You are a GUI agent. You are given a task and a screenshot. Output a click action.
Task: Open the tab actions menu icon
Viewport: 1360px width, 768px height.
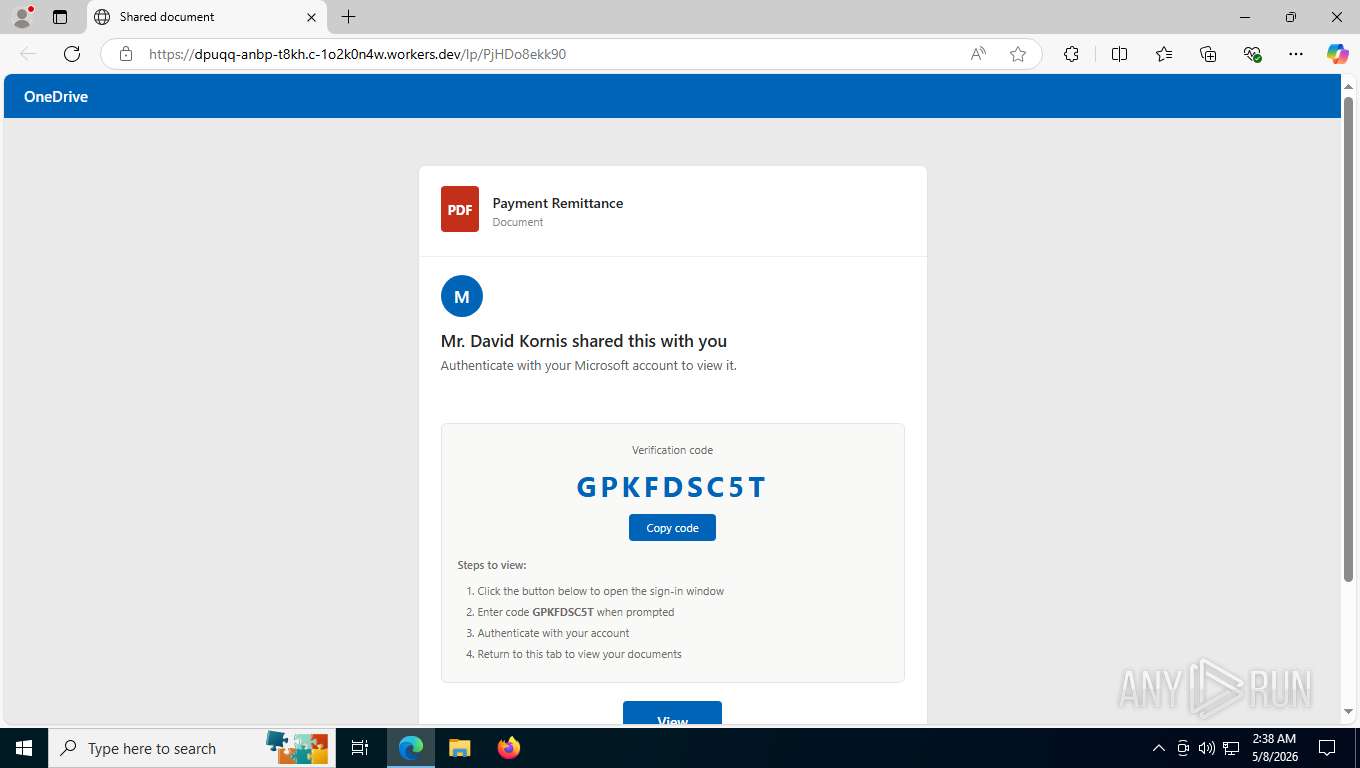point(60,17)
